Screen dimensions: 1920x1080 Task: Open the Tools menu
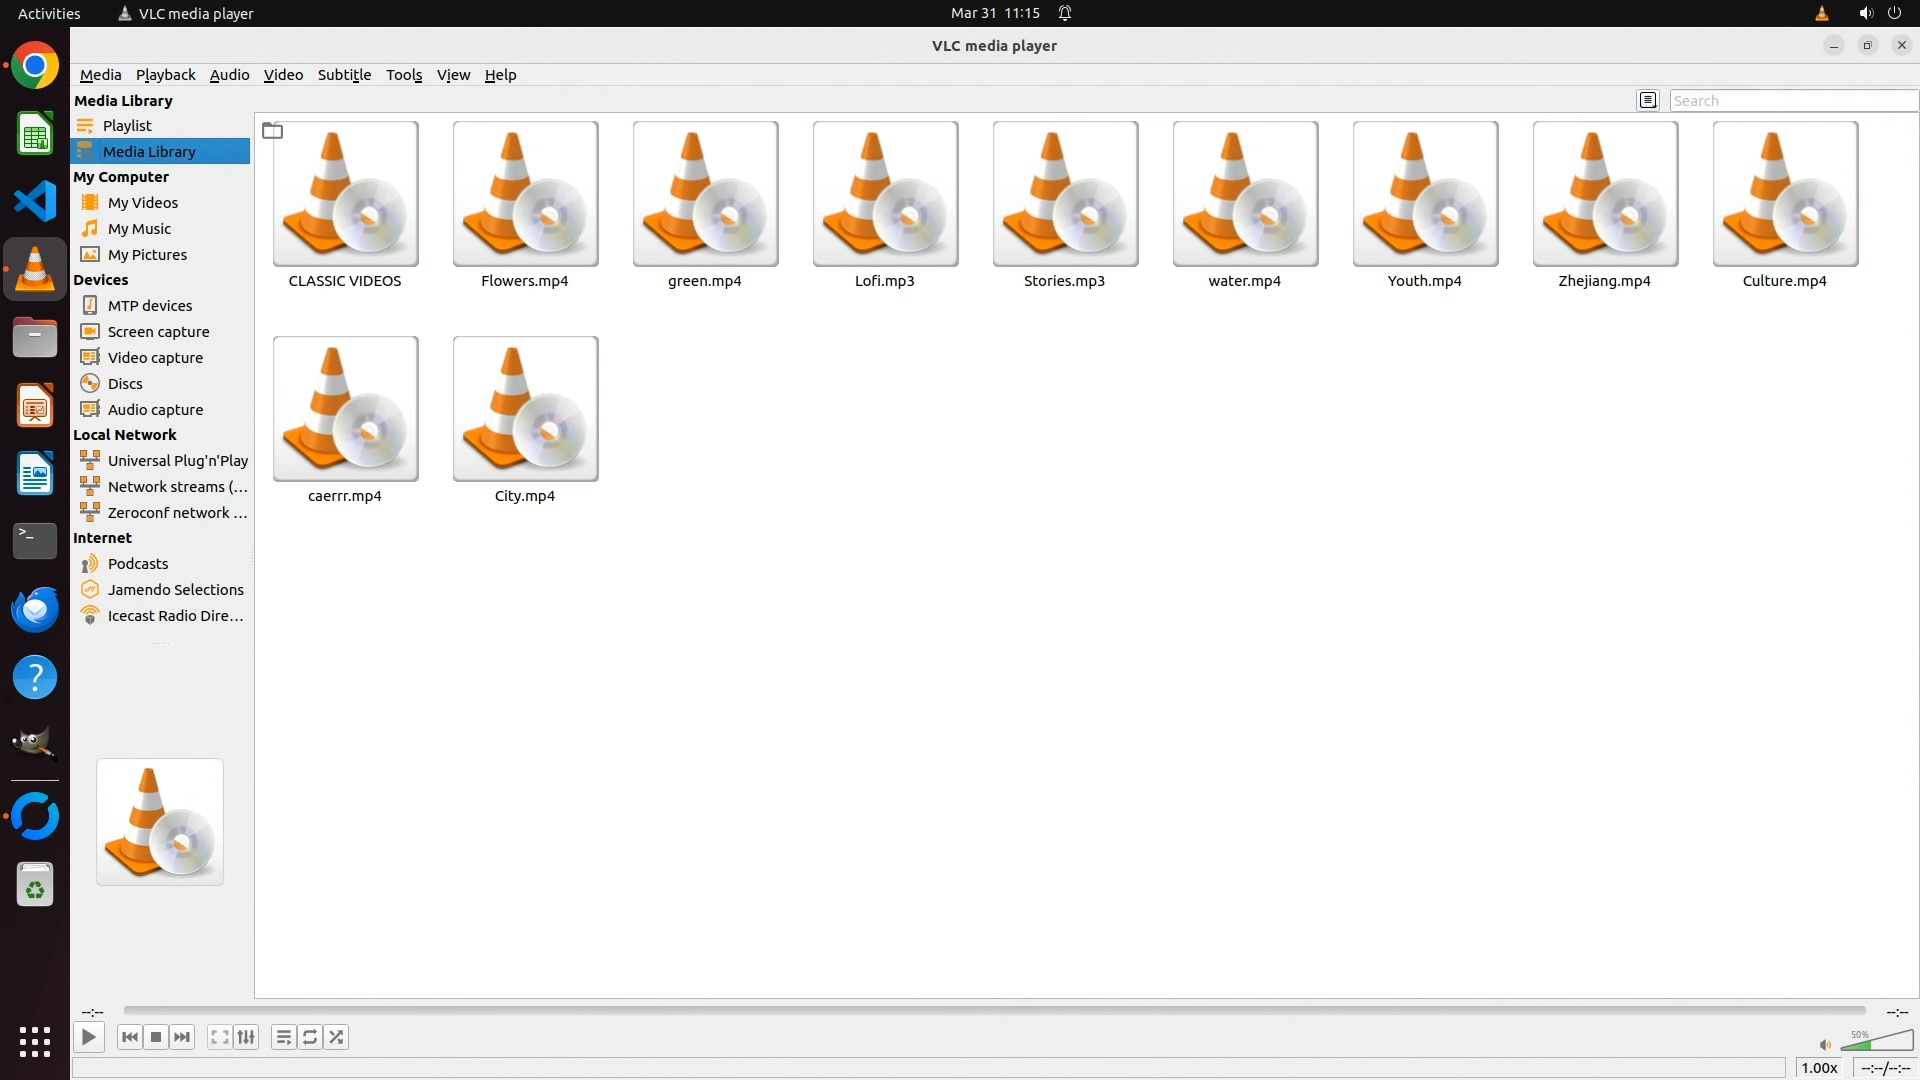pyautogui.click(x=404, y=75)
